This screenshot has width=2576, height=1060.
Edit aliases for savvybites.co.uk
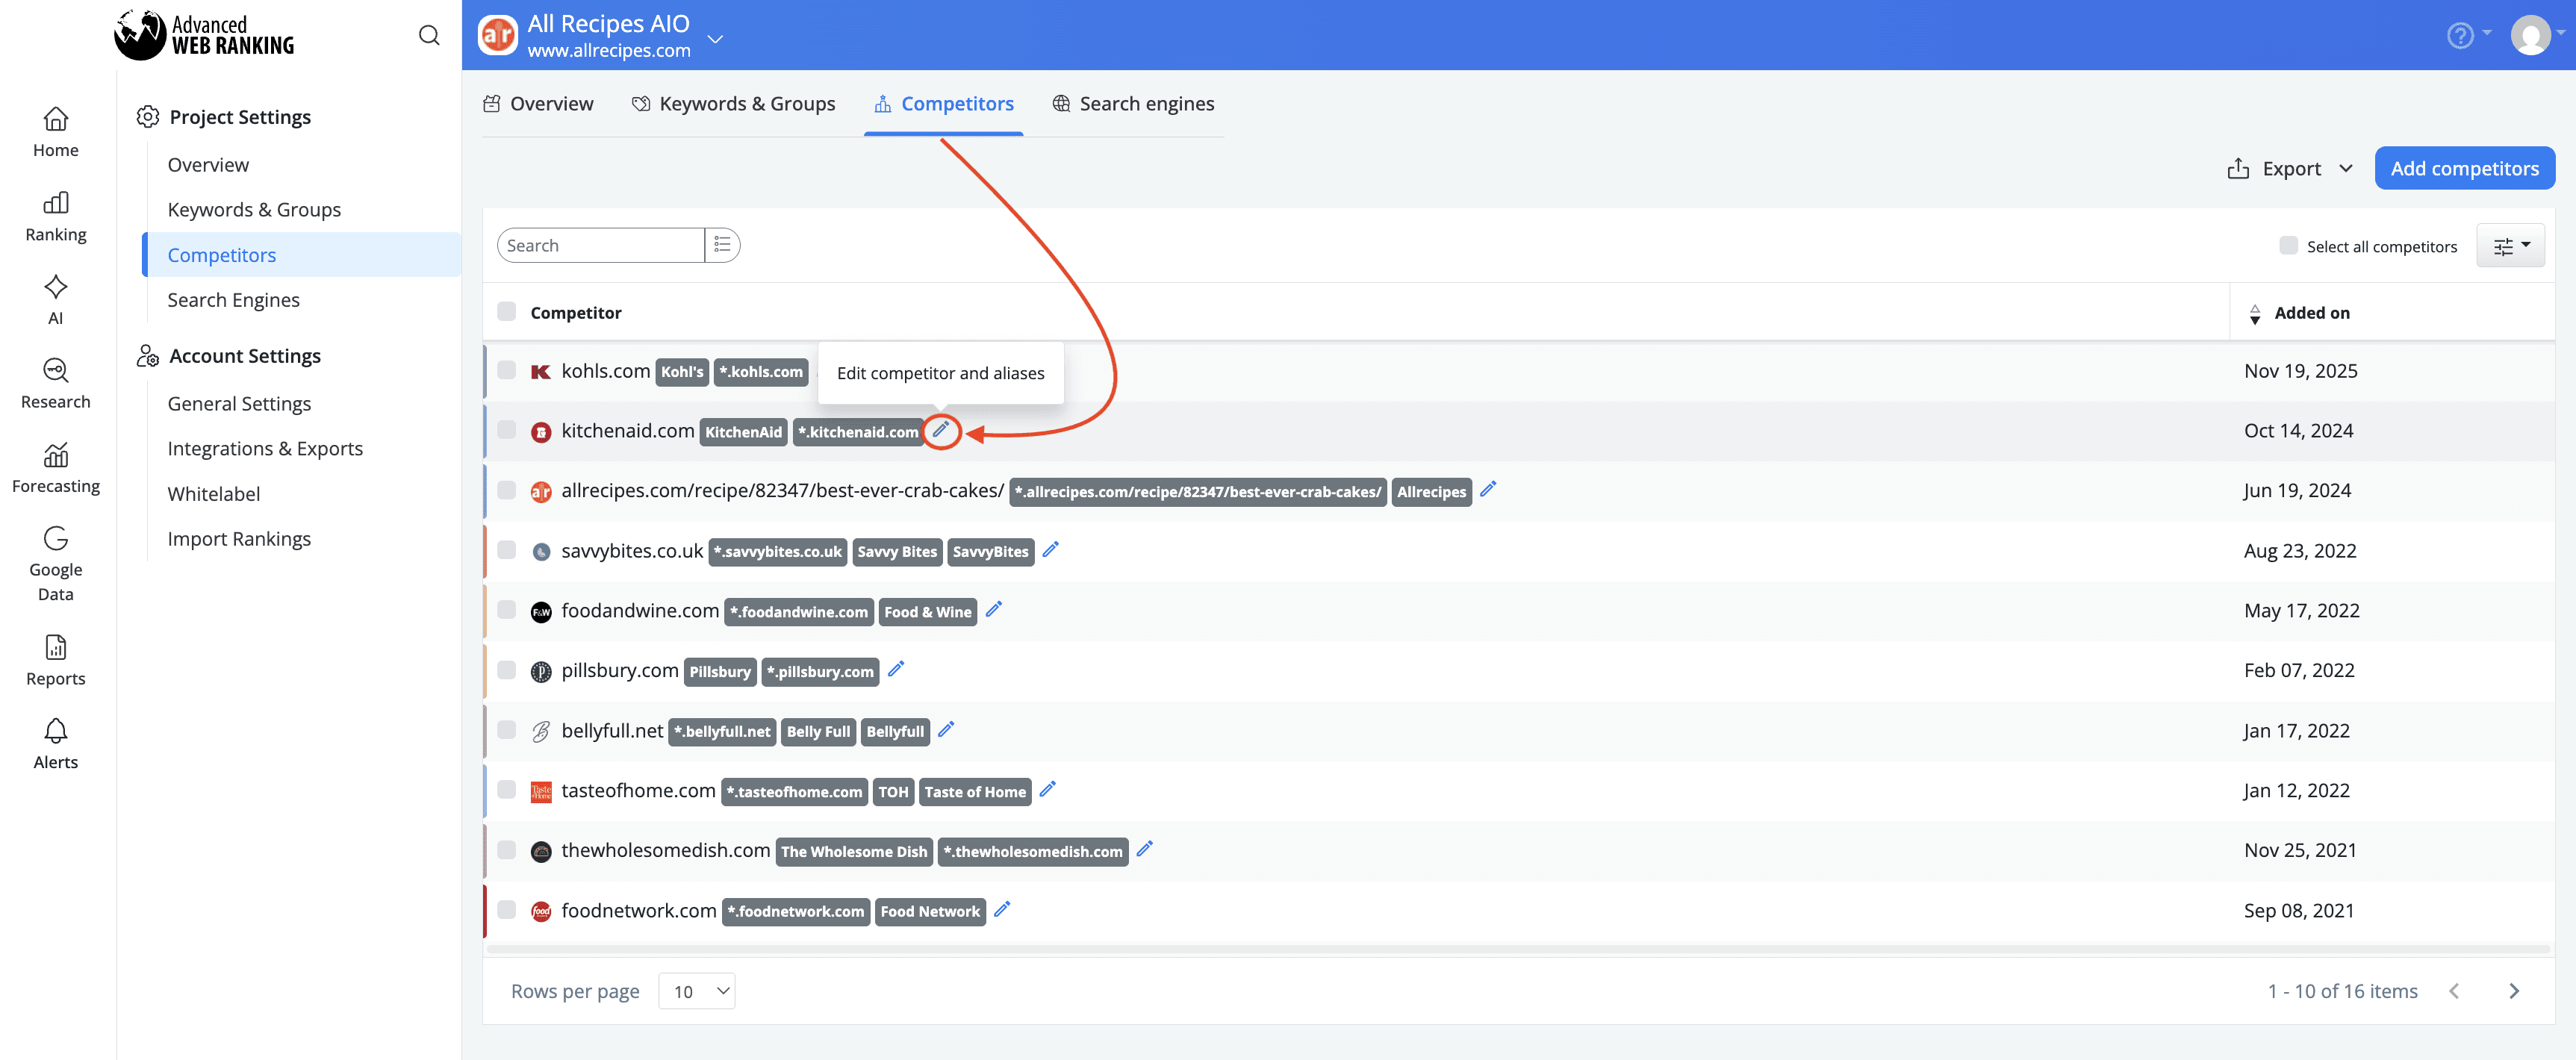[1050, 549]
